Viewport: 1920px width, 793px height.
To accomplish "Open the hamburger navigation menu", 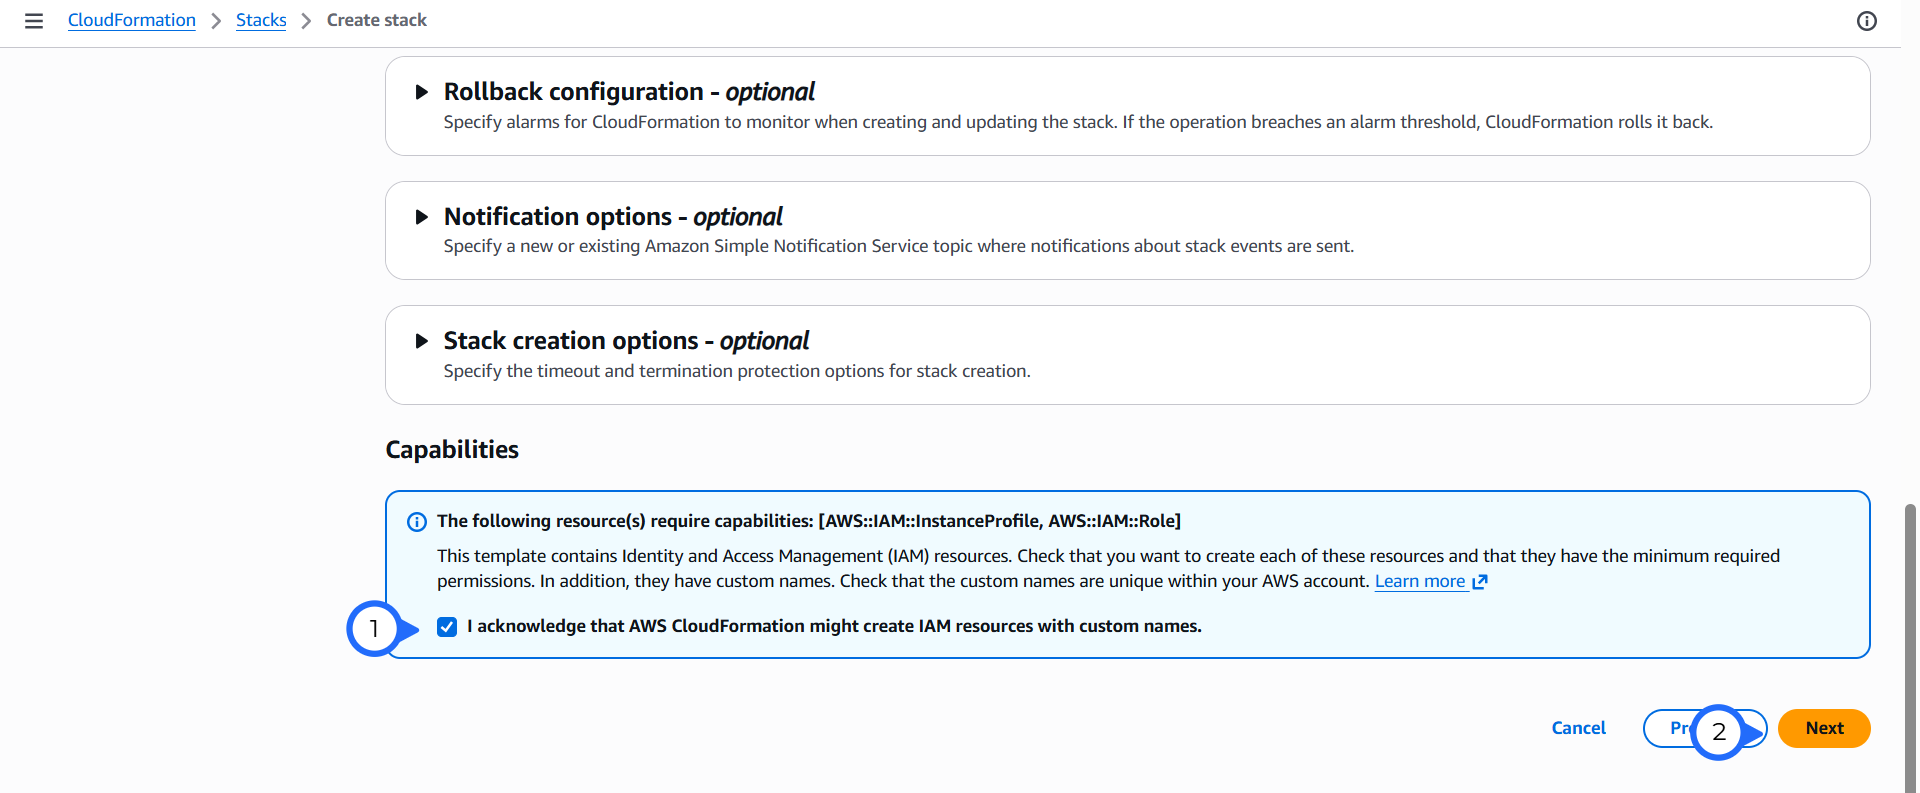I will pyautogui.click(x=34, y=21).
